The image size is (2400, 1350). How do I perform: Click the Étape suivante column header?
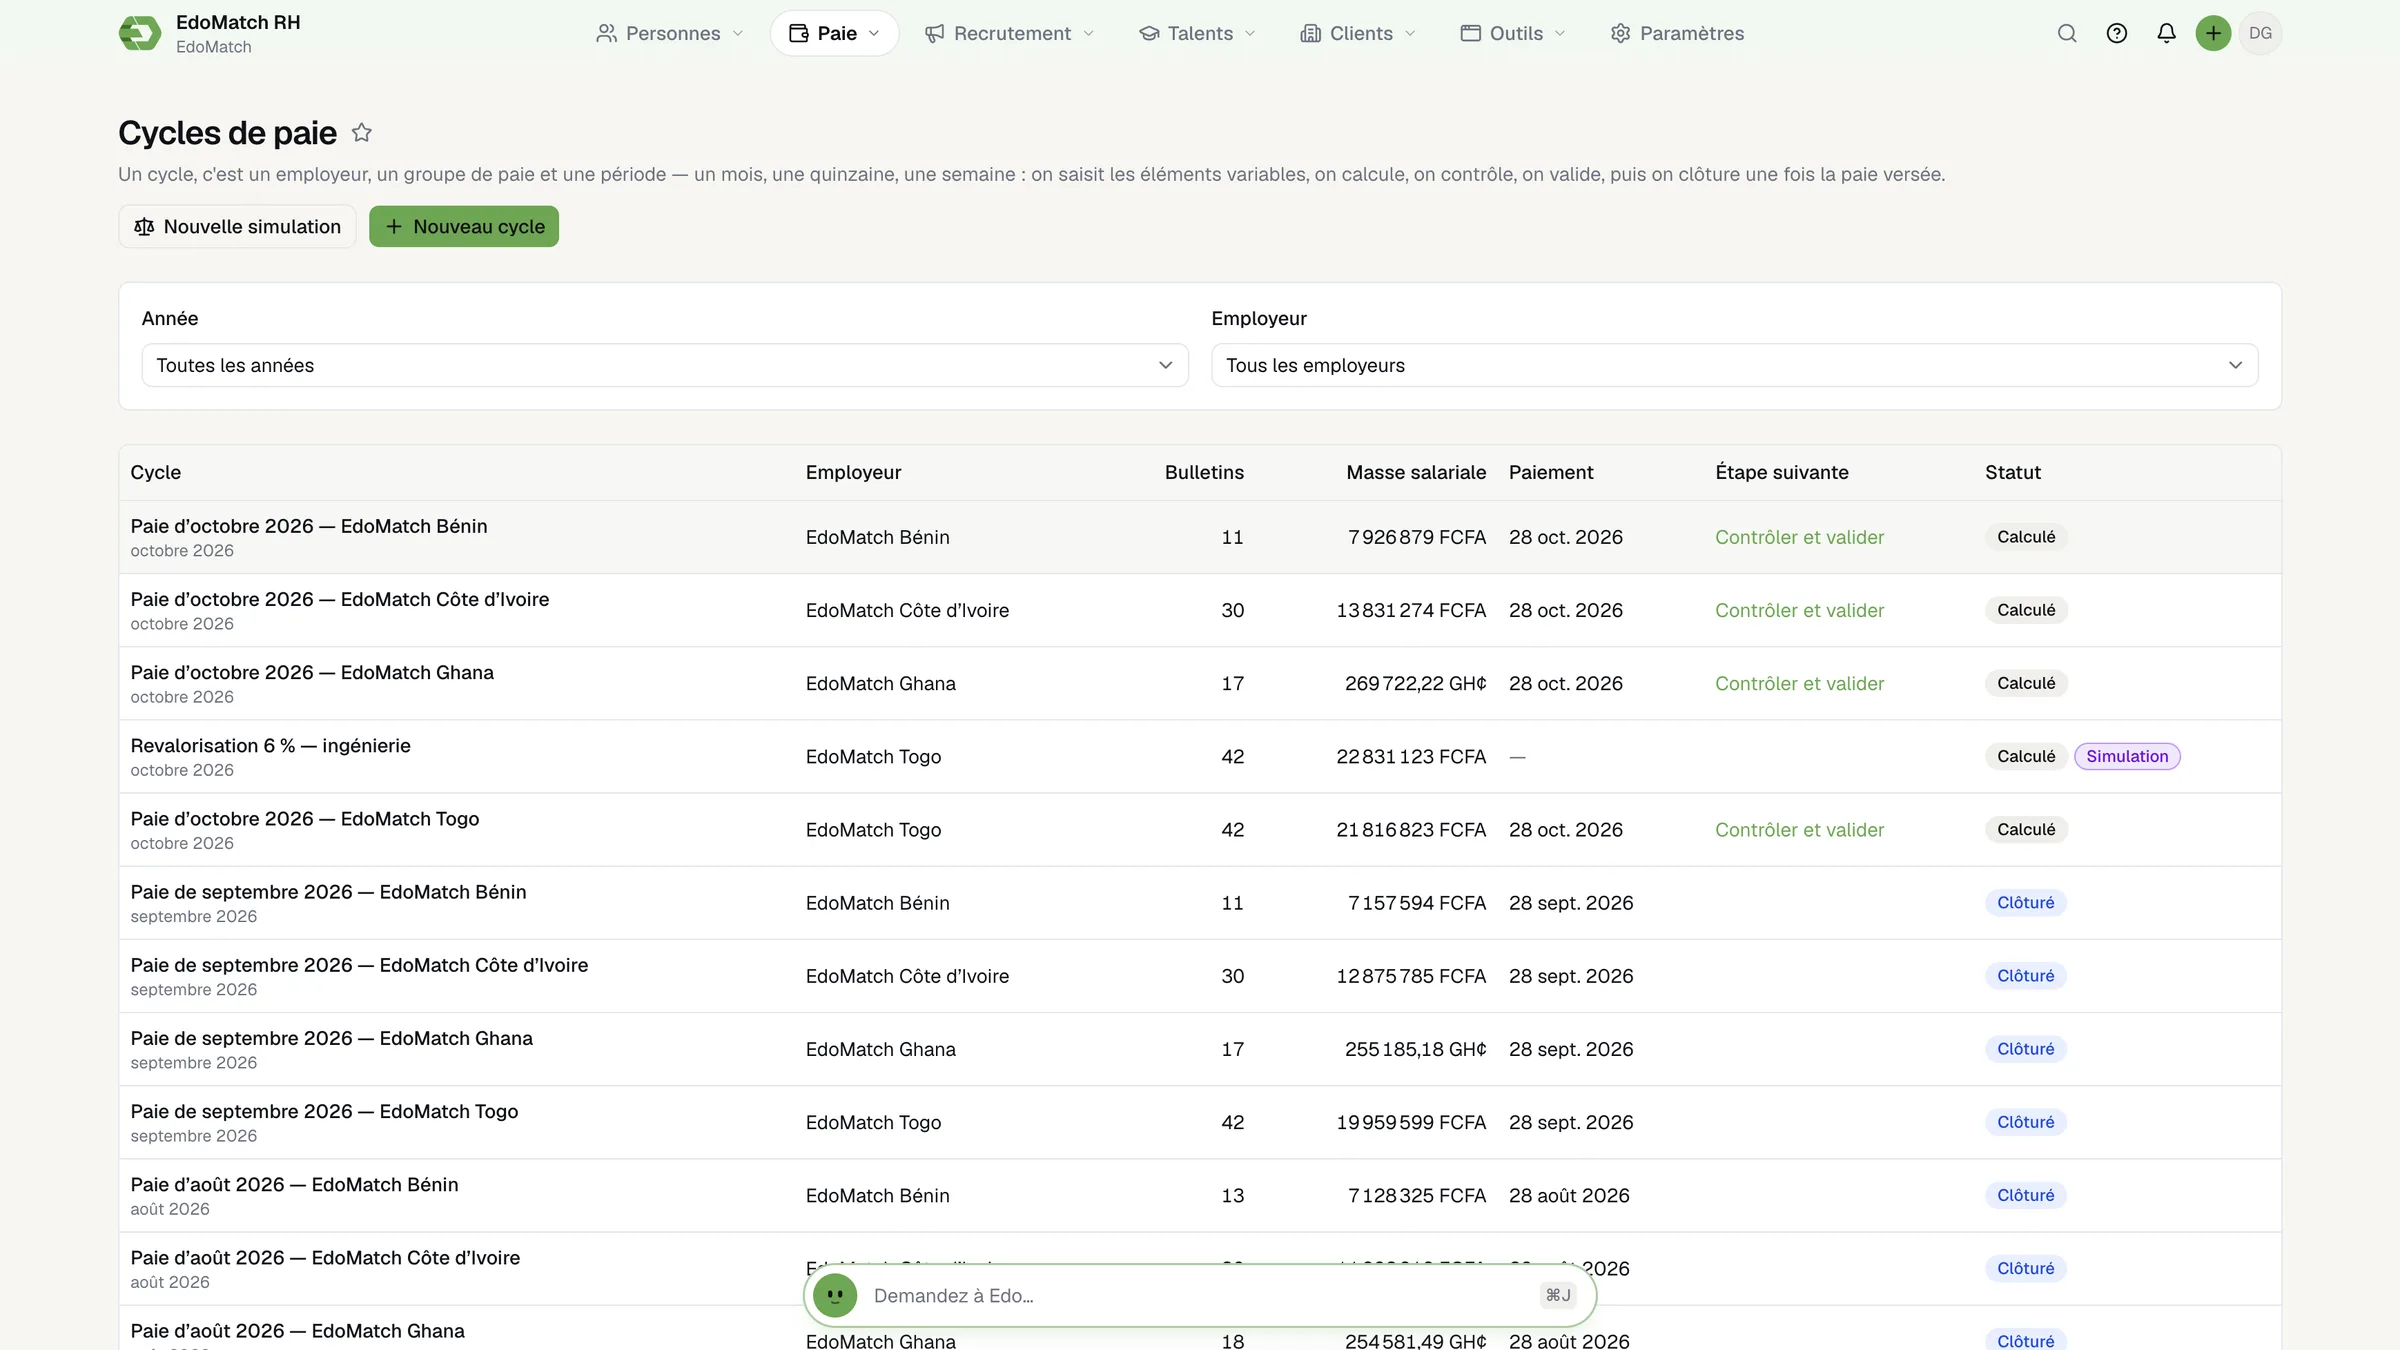click(1781, 472)
